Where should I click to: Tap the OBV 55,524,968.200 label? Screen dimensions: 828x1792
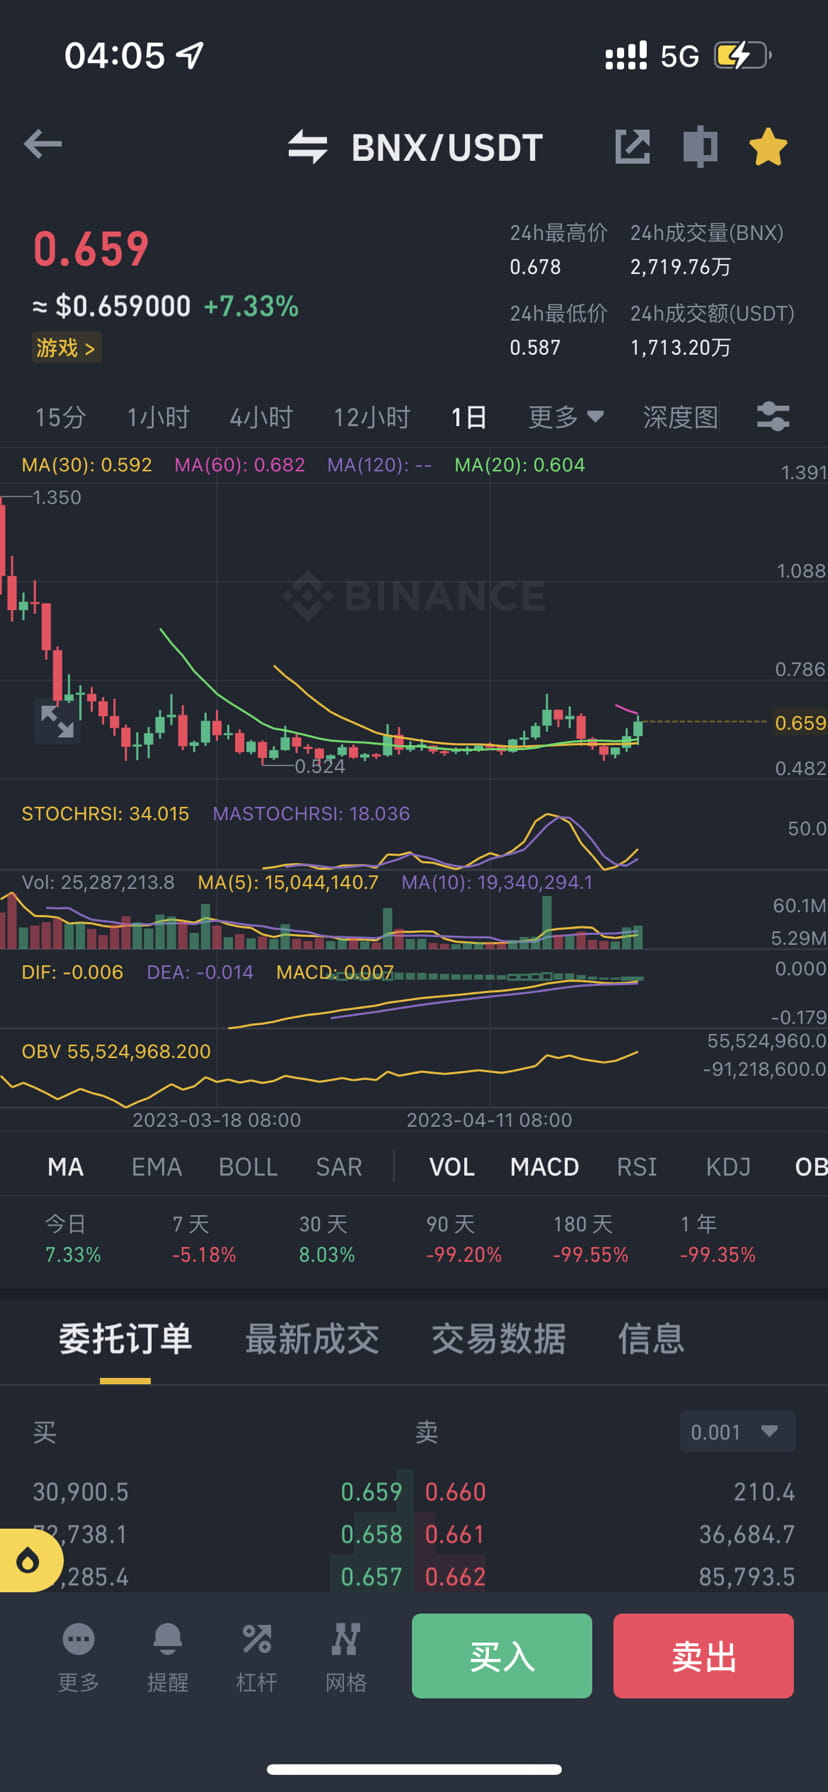click(116, 1052)
